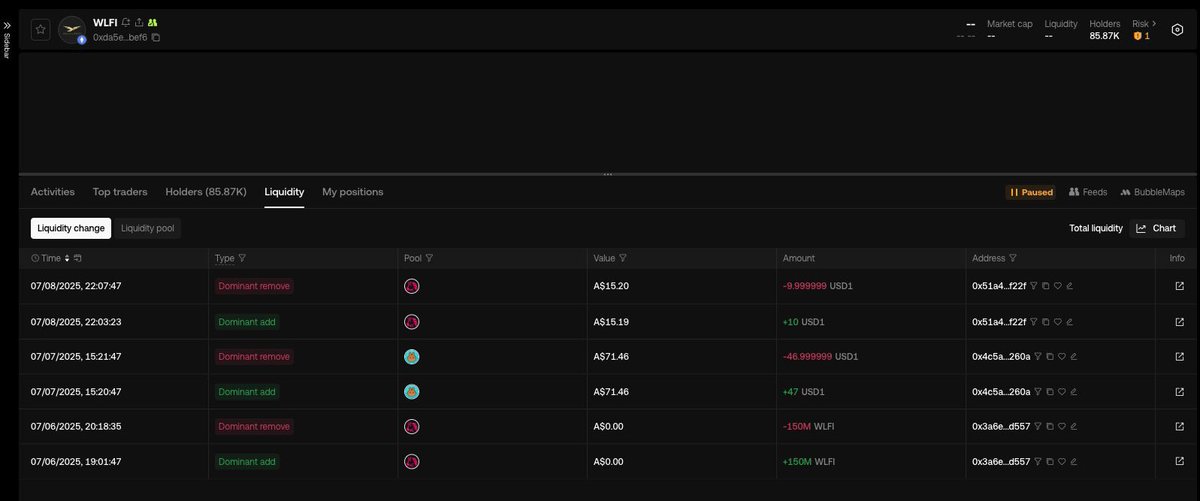Open address 0x3a6e...d557 in the 19:01:47 row
Image resolution: width=1200 pixels, height=501 pixels.
pyautogui.click(x=1001, y=462)
